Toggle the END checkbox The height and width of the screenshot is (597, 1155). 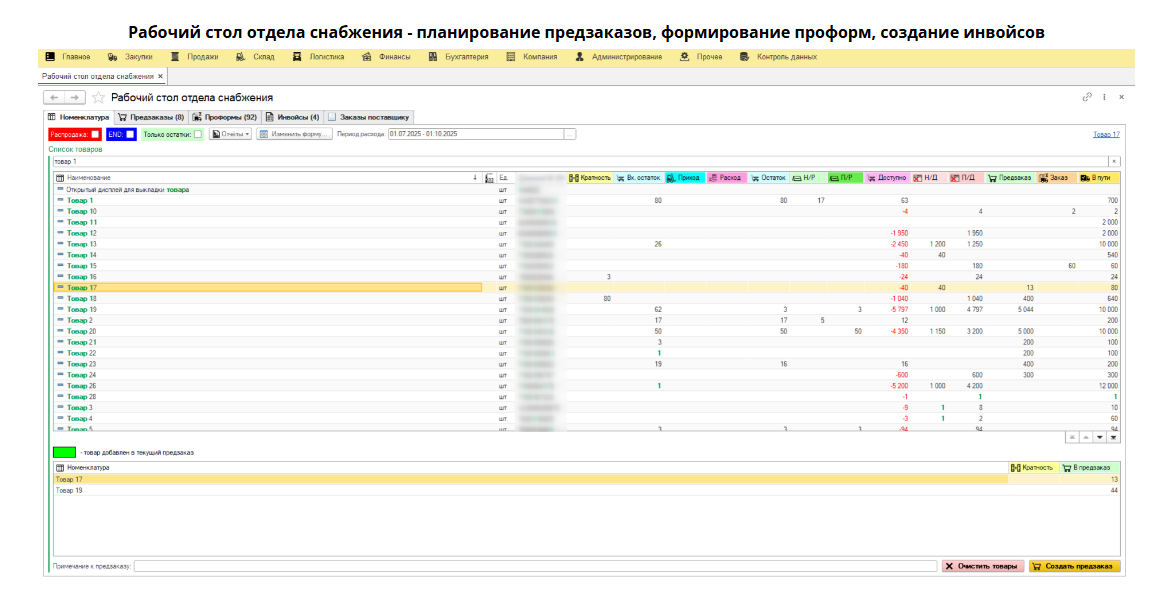[130, 134]
